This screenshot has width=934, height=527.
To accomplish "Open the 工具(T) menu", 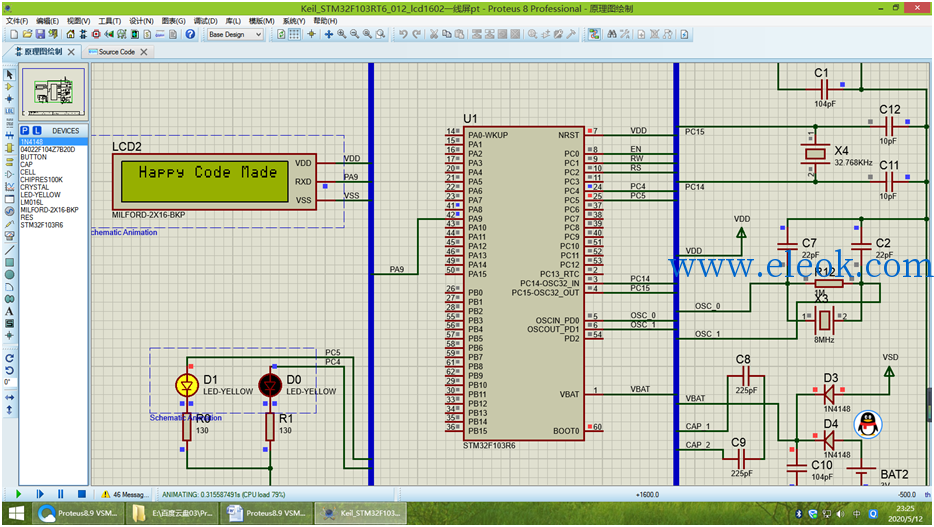I will 109,21.
